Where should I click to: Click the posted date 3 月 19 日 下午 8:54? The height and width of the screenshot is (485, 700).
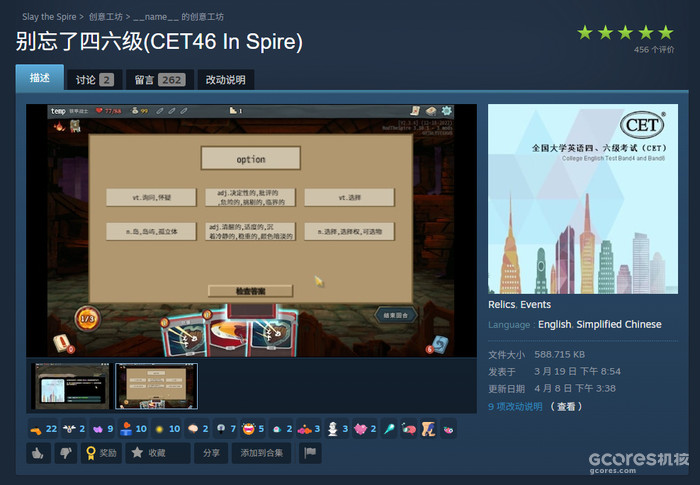tap(577, 372)
